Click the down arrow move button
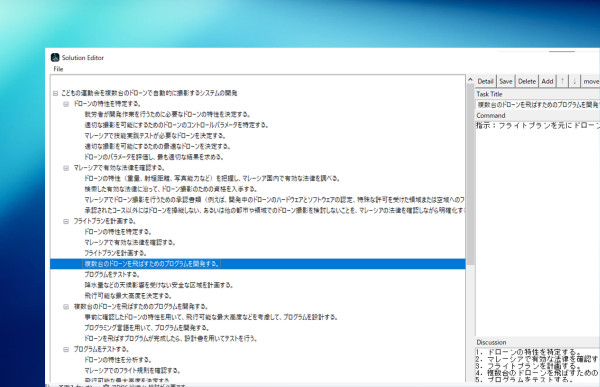The height and width of the screenshot is (387, 600). [574, 81]
